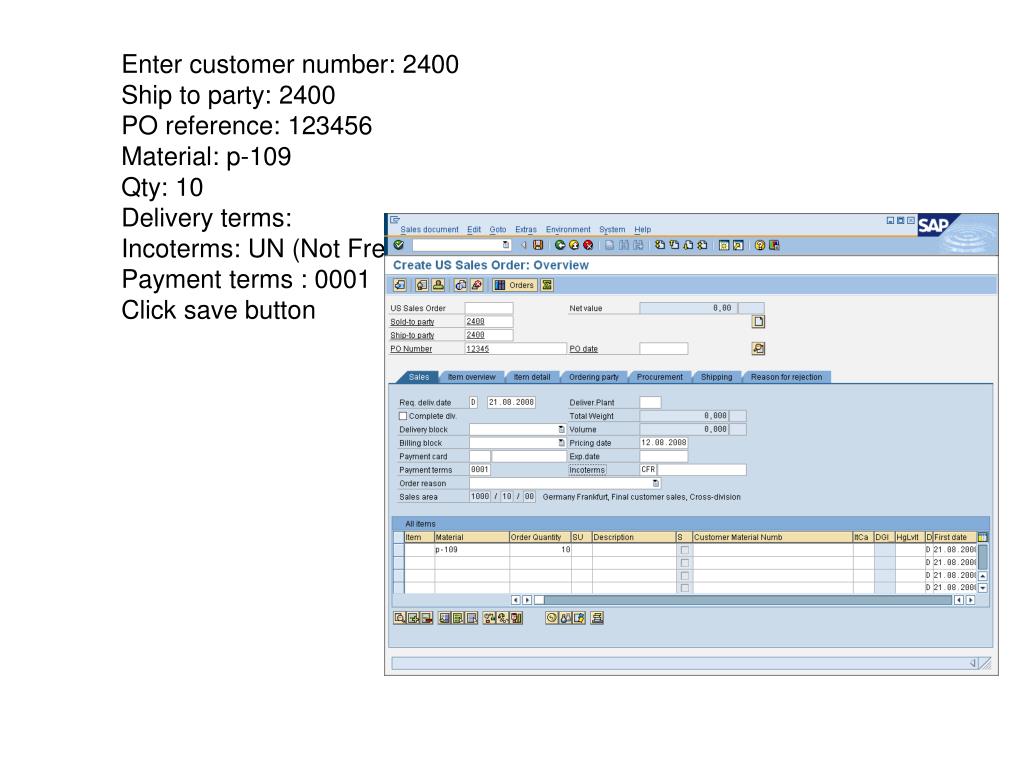1024x768 pixels.
Task: Click the Req. deliv.date field 21.08.2008
Action: click(x=511, y=402)
